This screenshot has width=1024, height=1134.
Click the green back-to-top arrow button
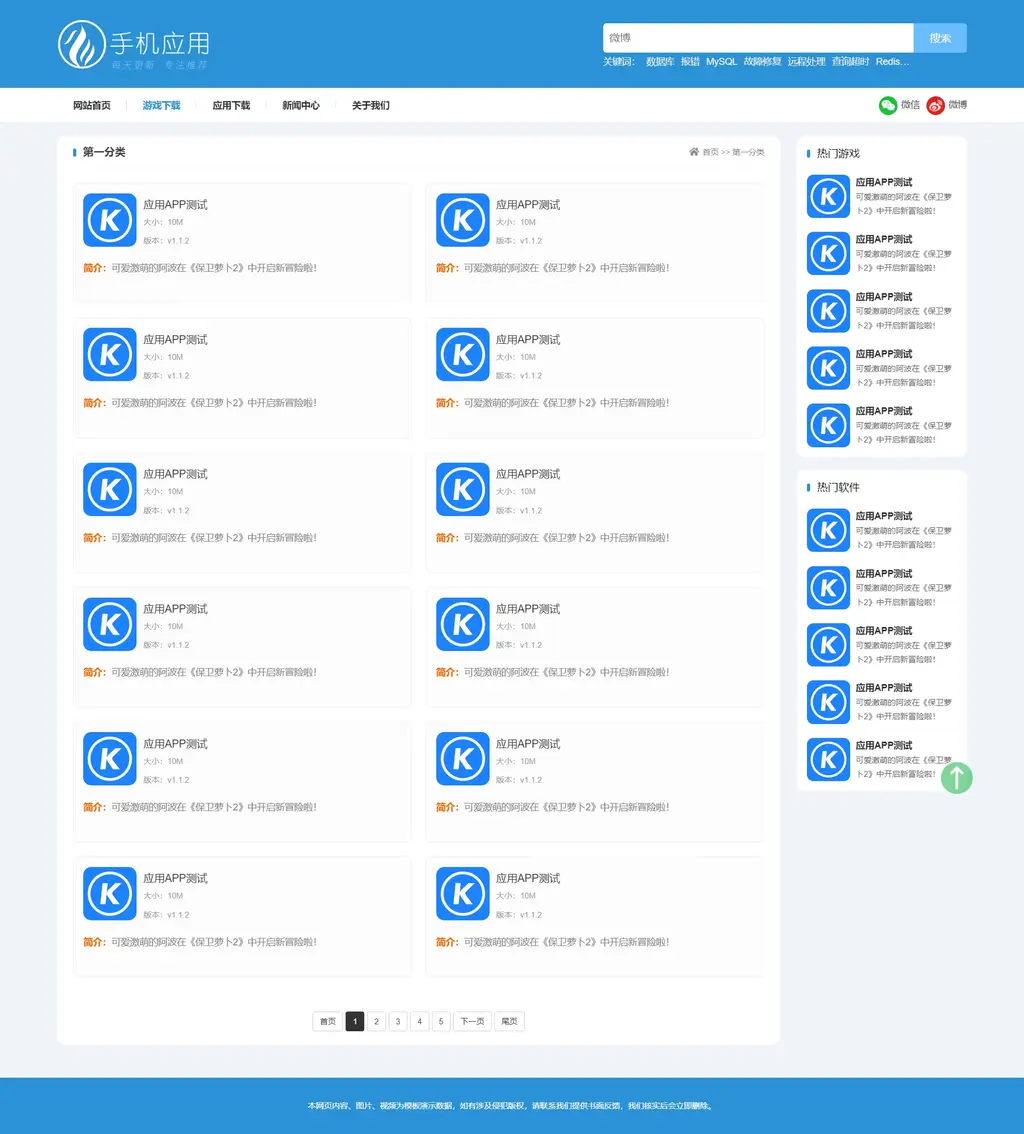[x=956, y=777]
